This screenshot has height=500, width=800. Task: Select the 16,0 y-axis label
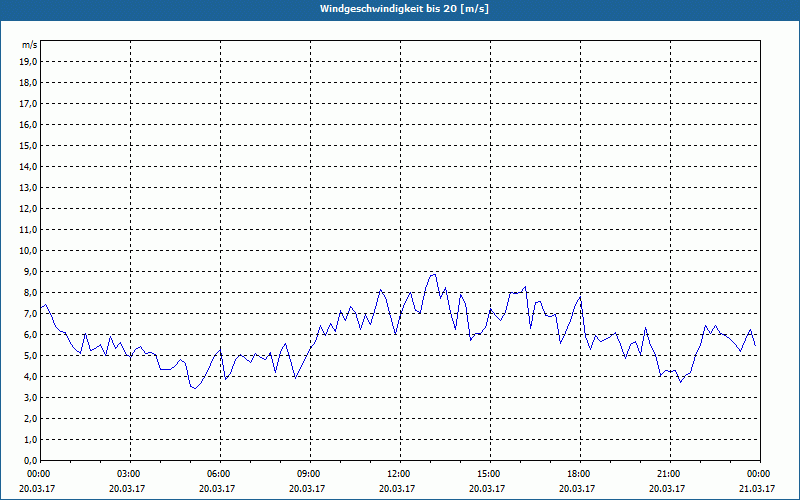click(x=28, y=124)
